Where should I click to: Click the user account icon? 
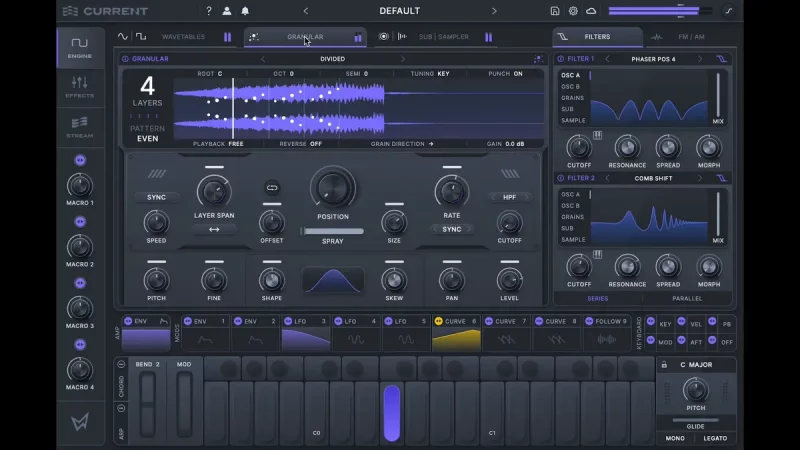[227, 11]
